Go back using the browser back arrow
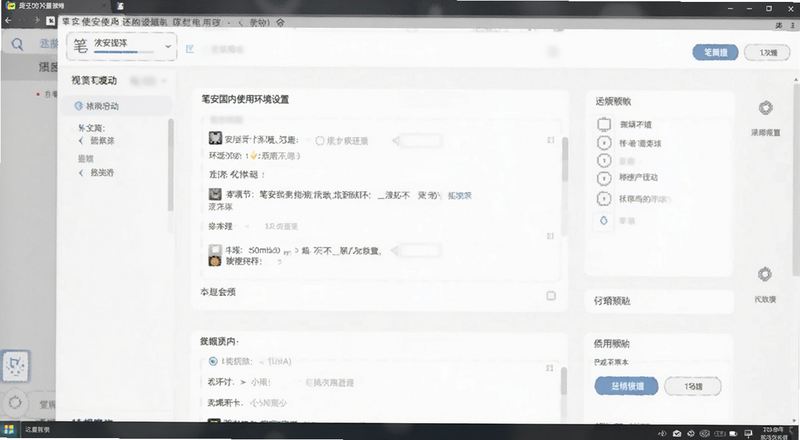Screen dimensions: 800x440 [x=8, y=20]
